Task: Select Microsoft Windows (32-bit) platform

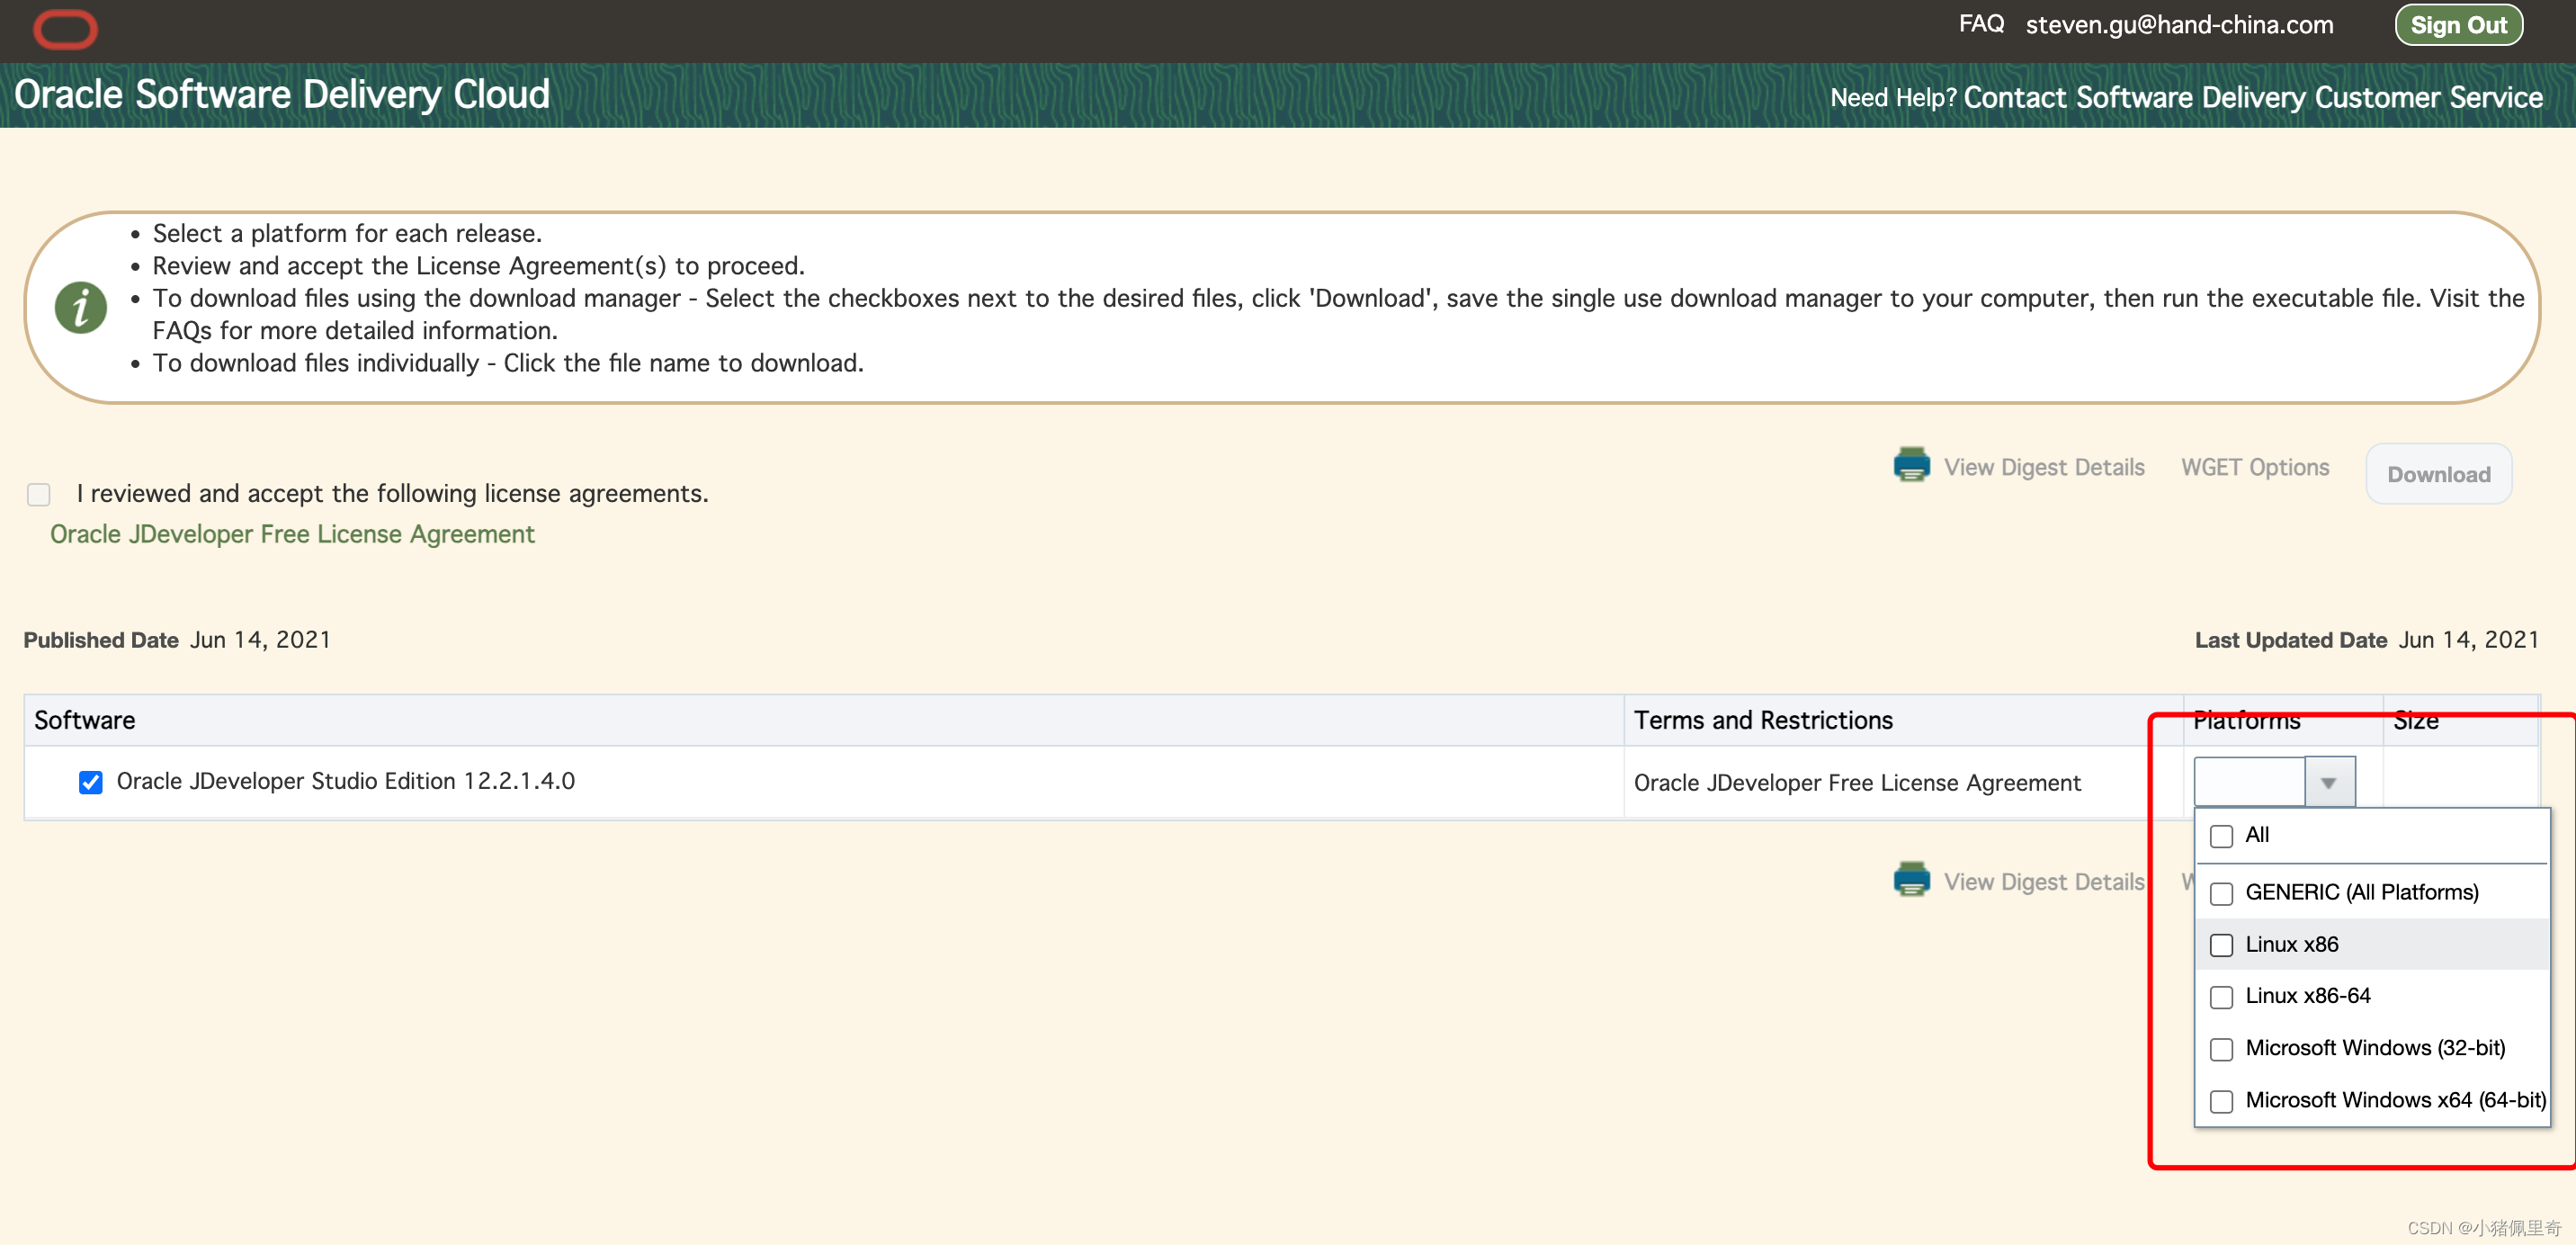Action: tap(2221, 1049)
